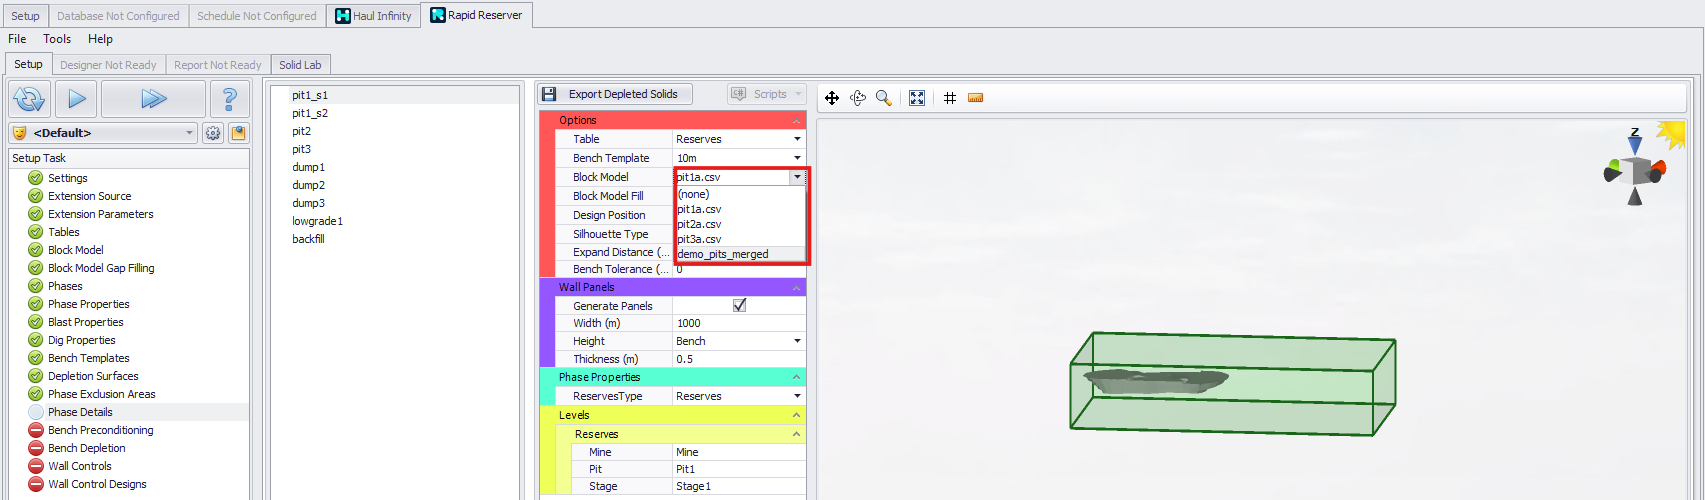Choose demo_pits_merged from Block Model list
Screen dimensions: 1705x500
click(x=723, y=254)
